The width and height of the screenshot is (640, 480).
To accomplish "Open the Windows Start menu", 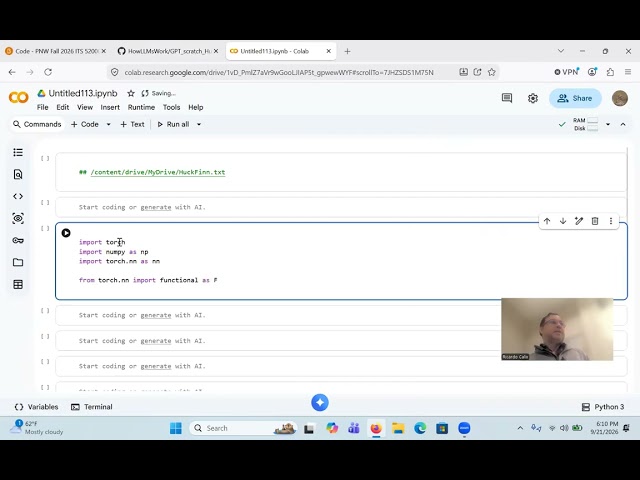I will click(x=176, y=428).
